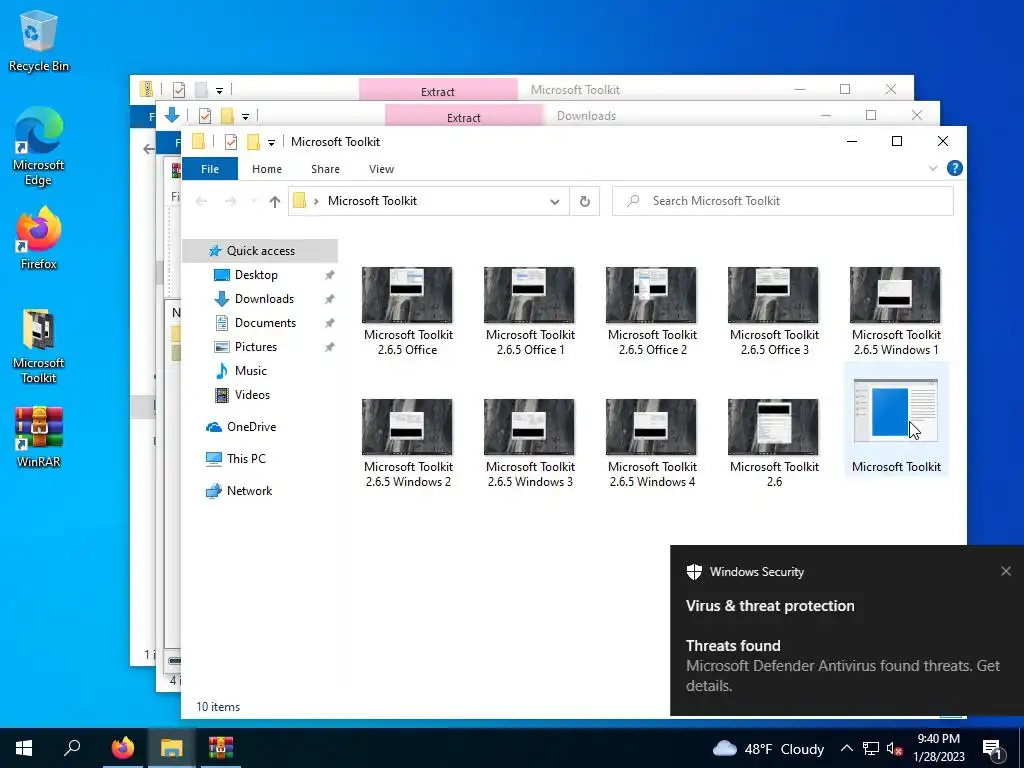Select Microsoft Toolkit 2.6.5 Windows 3 file
Image resolution: width=1024 pixels, height=768 pixels.
[x=529, y=443]
